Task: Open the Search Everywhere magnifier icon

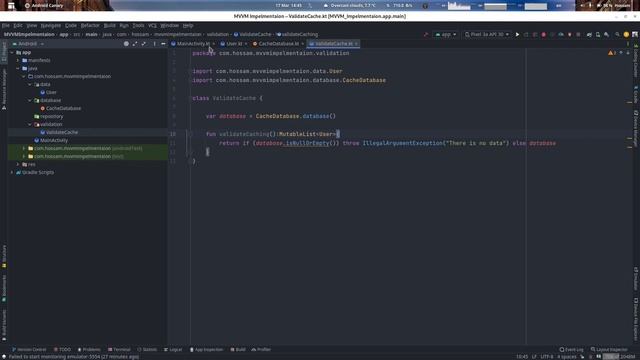Action: point(617,35)
